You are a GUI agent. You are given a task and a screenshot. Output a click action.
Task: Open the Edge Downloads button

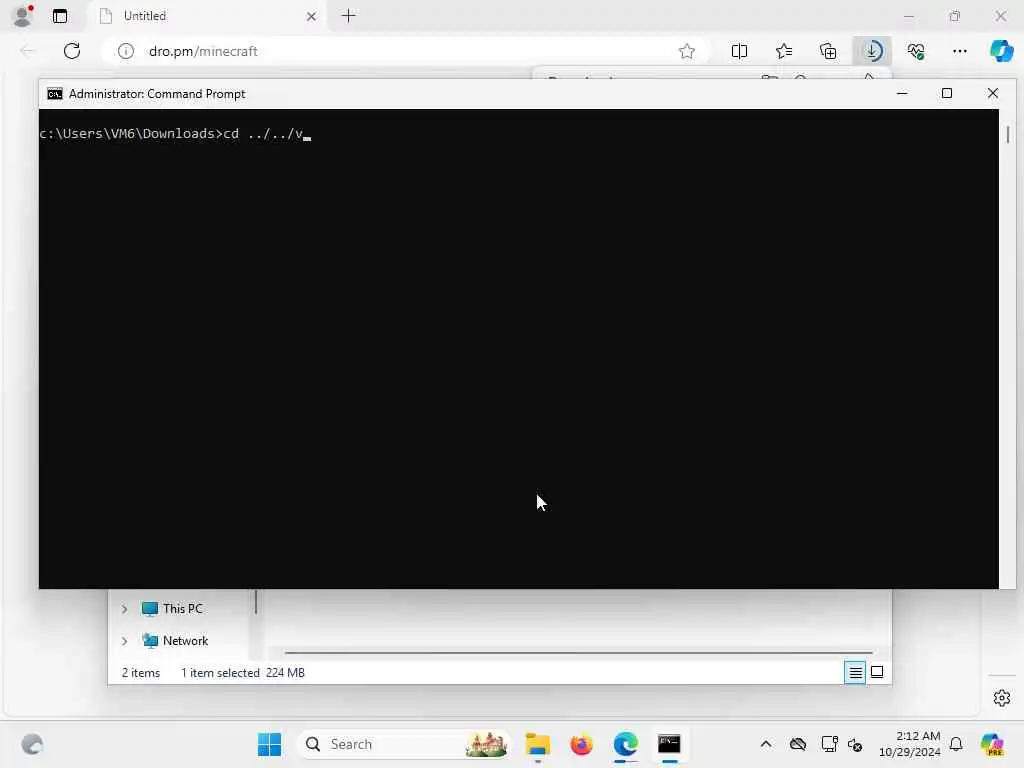click(872, 51)
